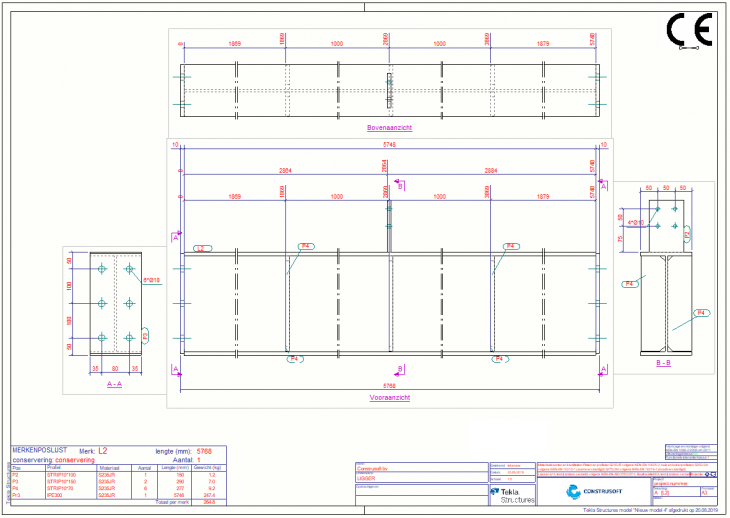Click the 6*Ø18 bolt annotation in section A-A

(150, 280)
